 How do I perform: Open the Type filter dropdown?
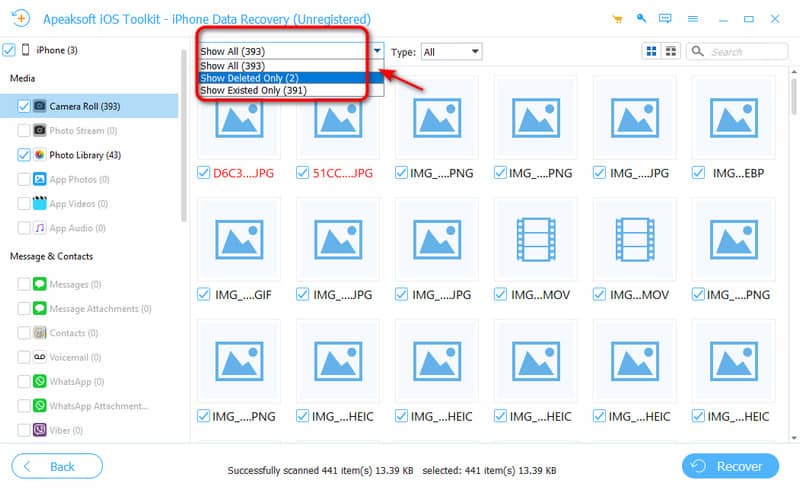point(451,51)
